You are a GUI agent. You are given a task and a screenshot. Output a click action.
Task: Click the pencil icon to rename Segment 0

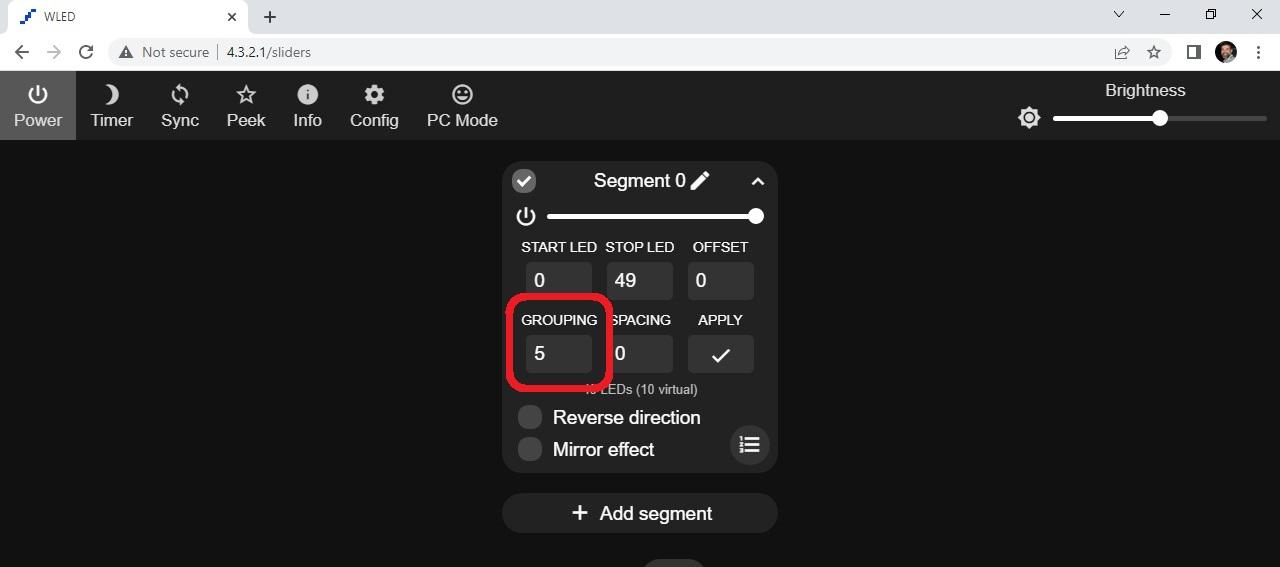point(700,180)
